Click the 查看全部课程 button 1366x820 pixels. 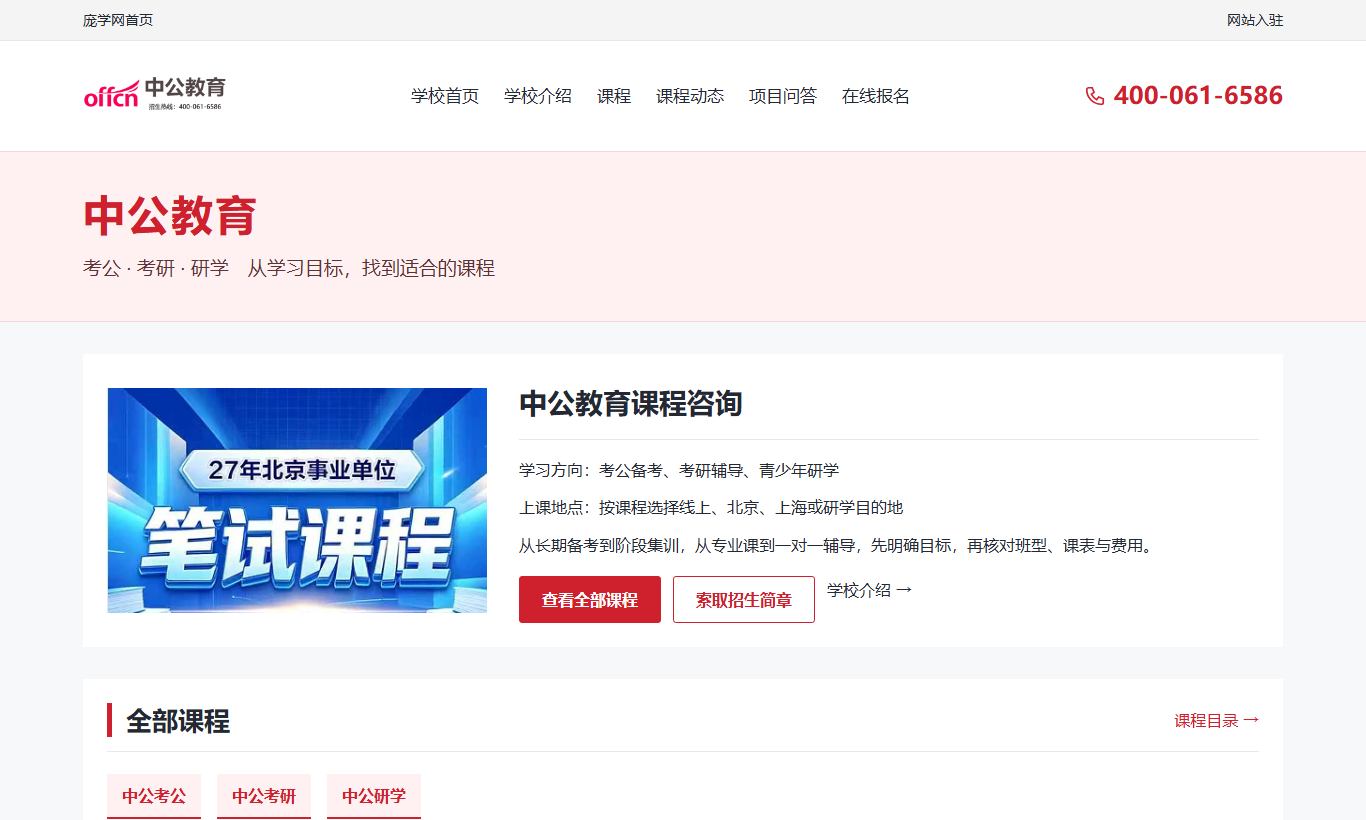click(590, 600)
